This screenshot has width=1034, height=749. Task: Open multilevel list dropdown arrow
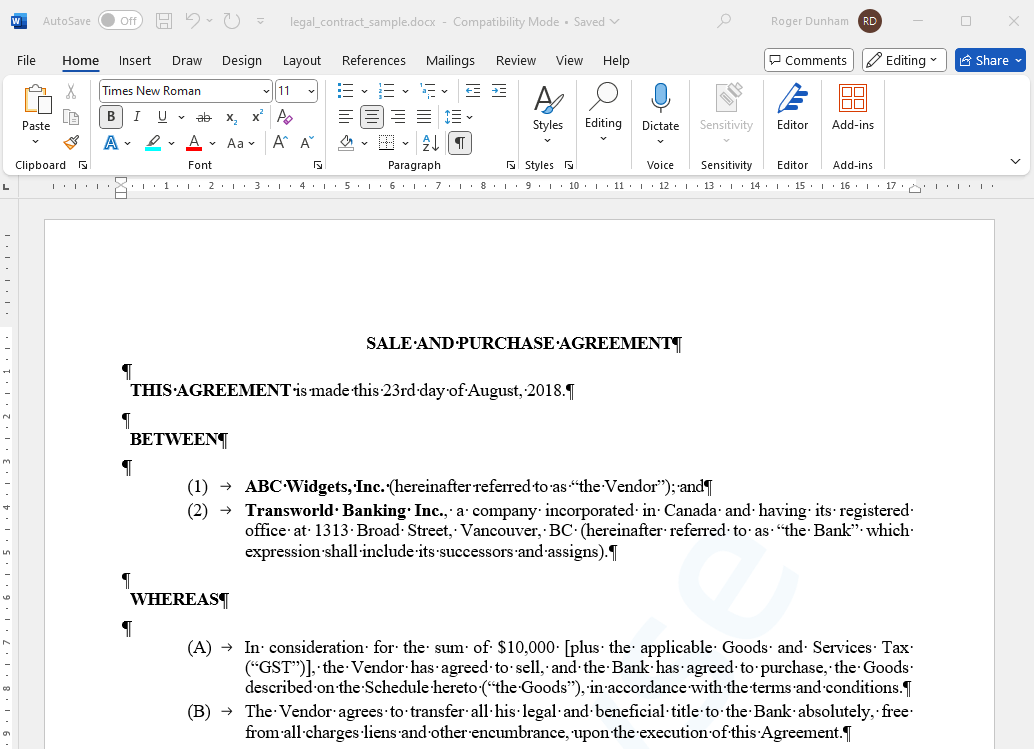coord(445,91)
